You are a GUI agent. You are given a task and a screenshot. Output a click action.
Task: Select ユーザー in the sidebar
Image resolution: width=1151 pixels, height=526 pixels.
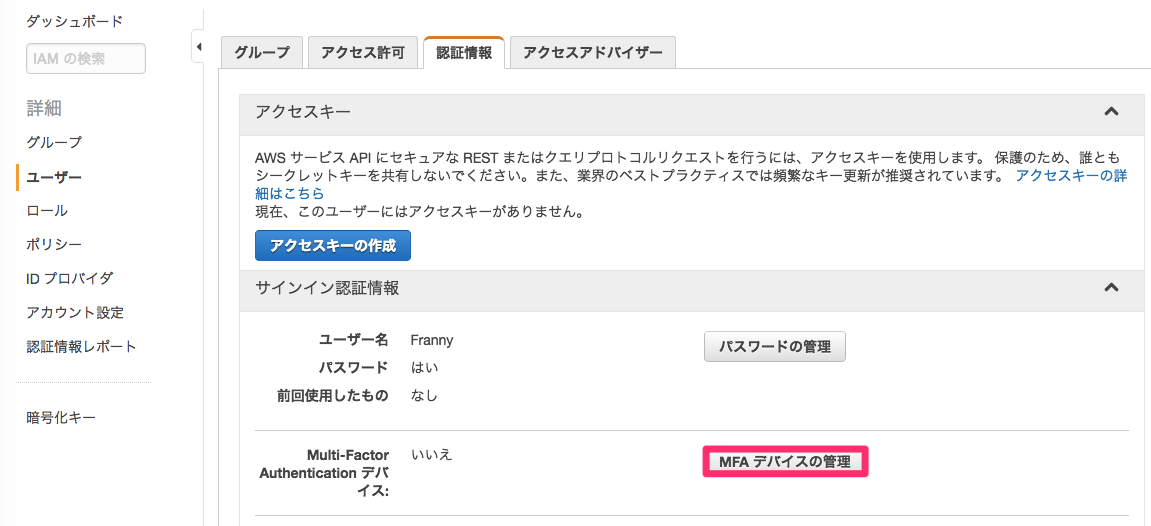tap(54, 176)
